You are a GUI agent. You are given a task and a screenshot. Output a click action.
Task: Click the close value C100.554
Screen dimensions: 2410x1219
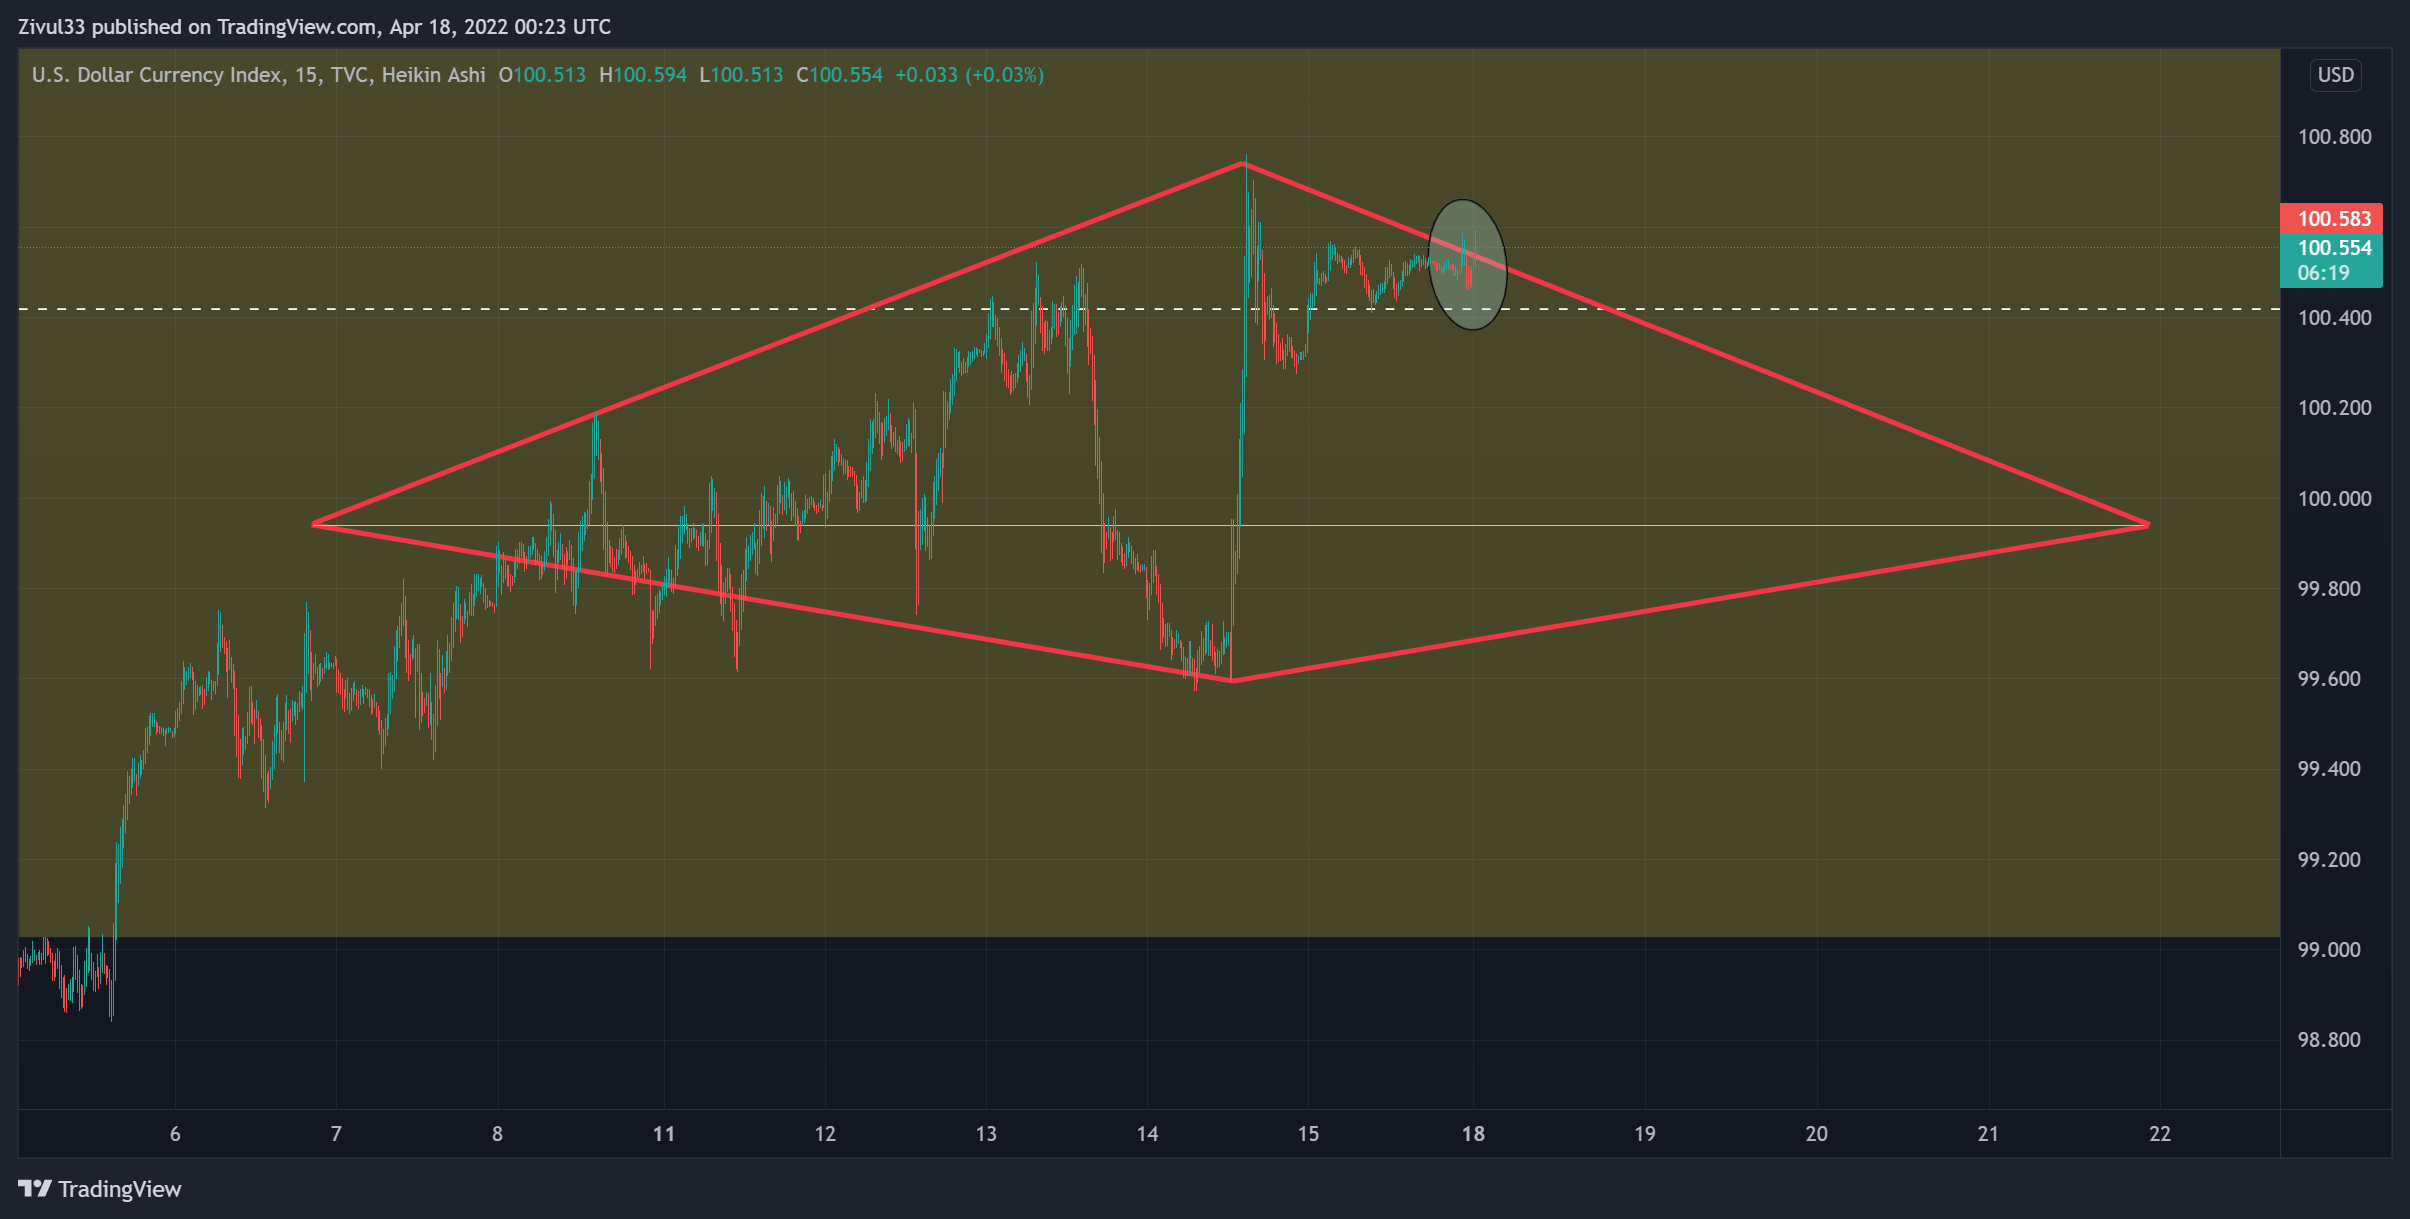coord(839,75)
